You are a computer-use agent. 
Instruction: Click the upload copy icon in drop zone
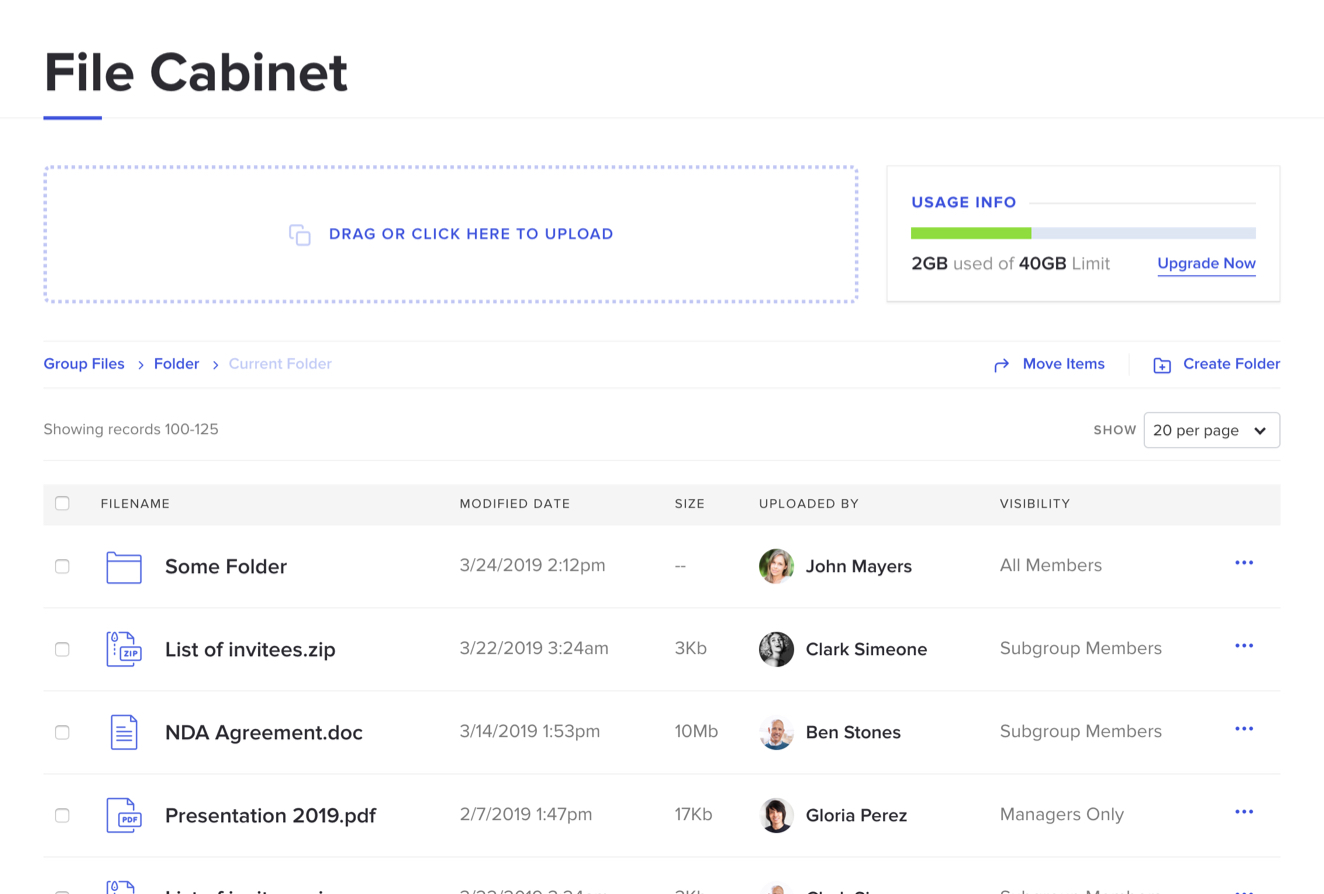(300, 234)
